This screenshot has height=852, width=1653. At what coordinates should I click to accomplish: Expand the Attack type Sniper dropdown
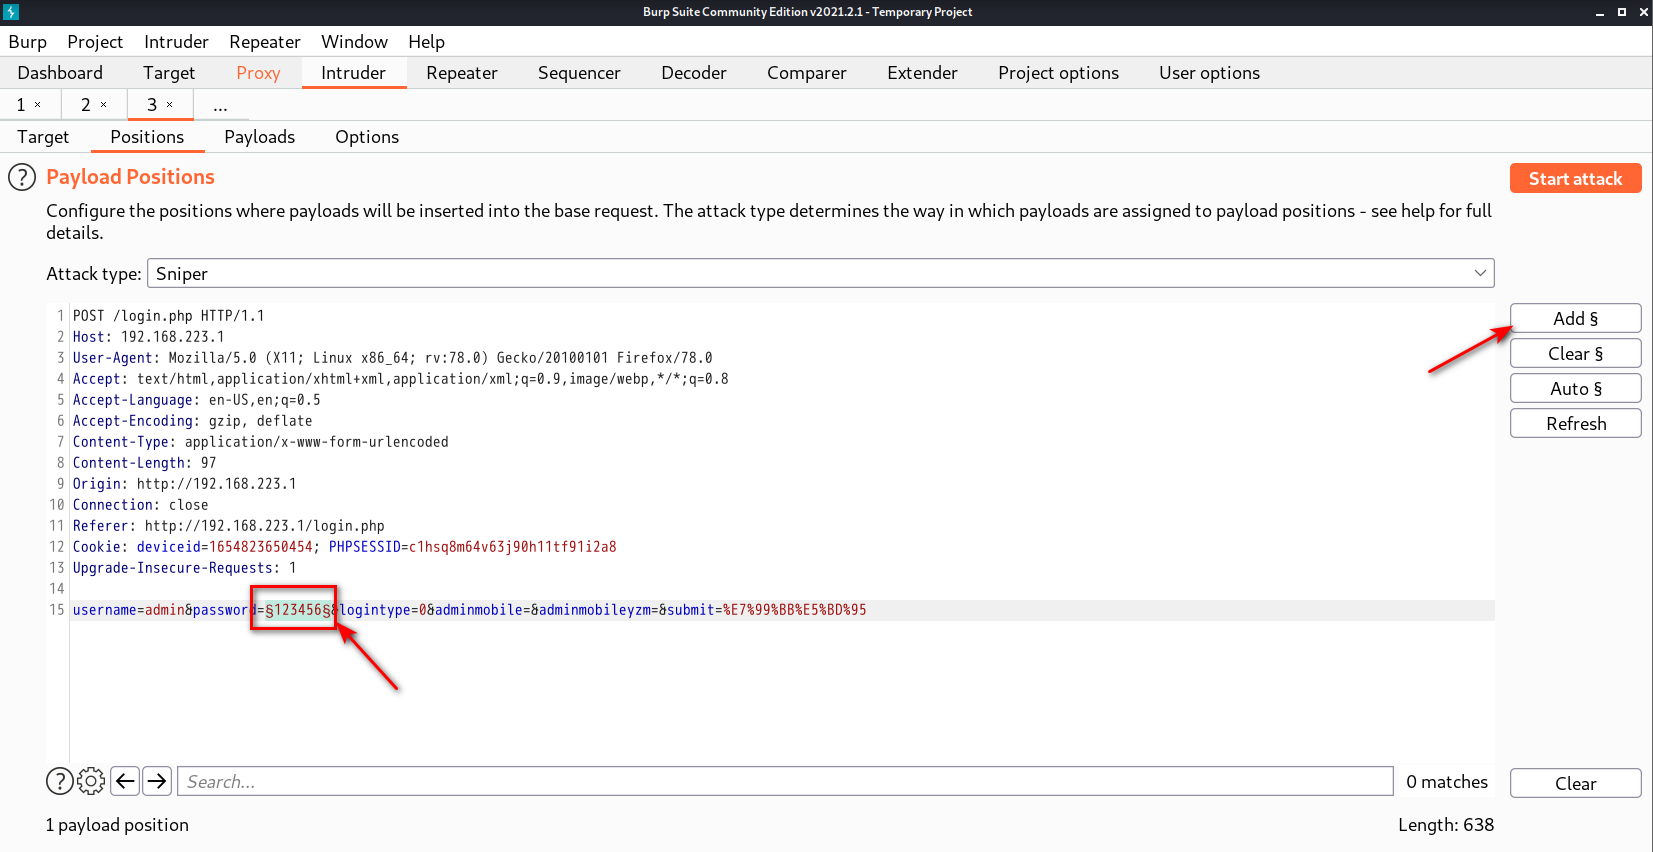(x=820, y=273)
